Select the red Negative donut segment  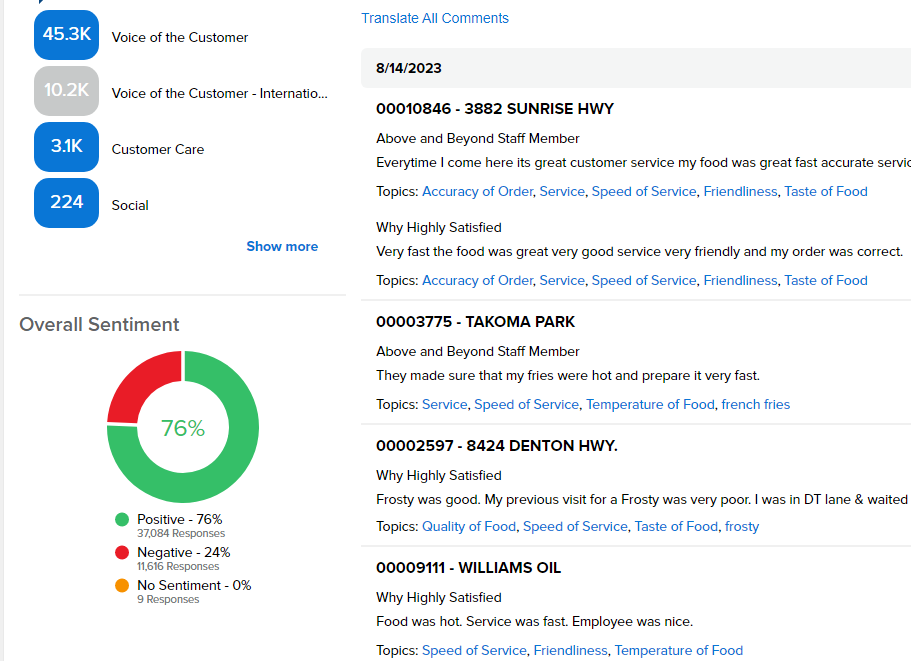tap(145, 383)
